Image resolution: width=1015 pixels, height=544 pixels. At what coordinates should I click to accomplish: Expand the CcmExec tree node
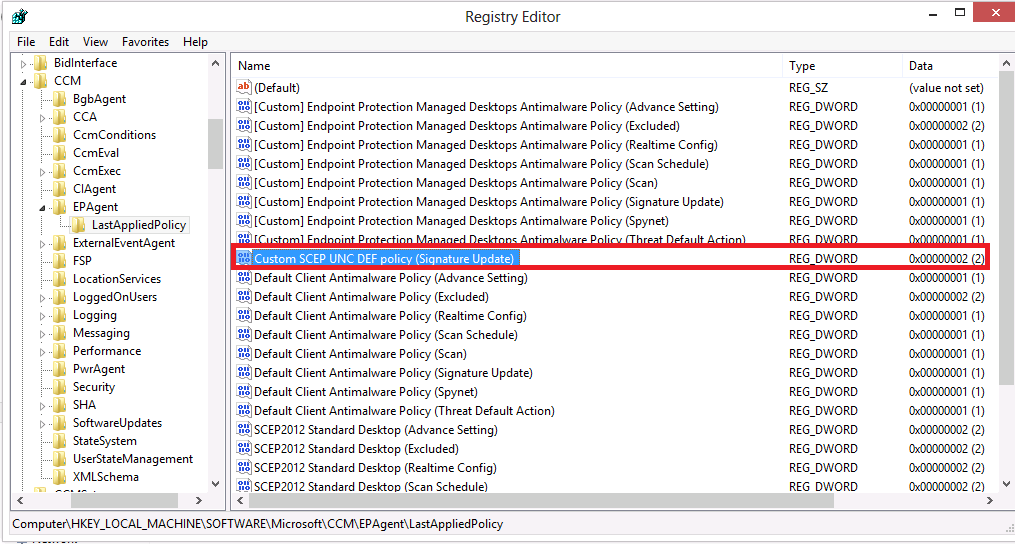43,172
